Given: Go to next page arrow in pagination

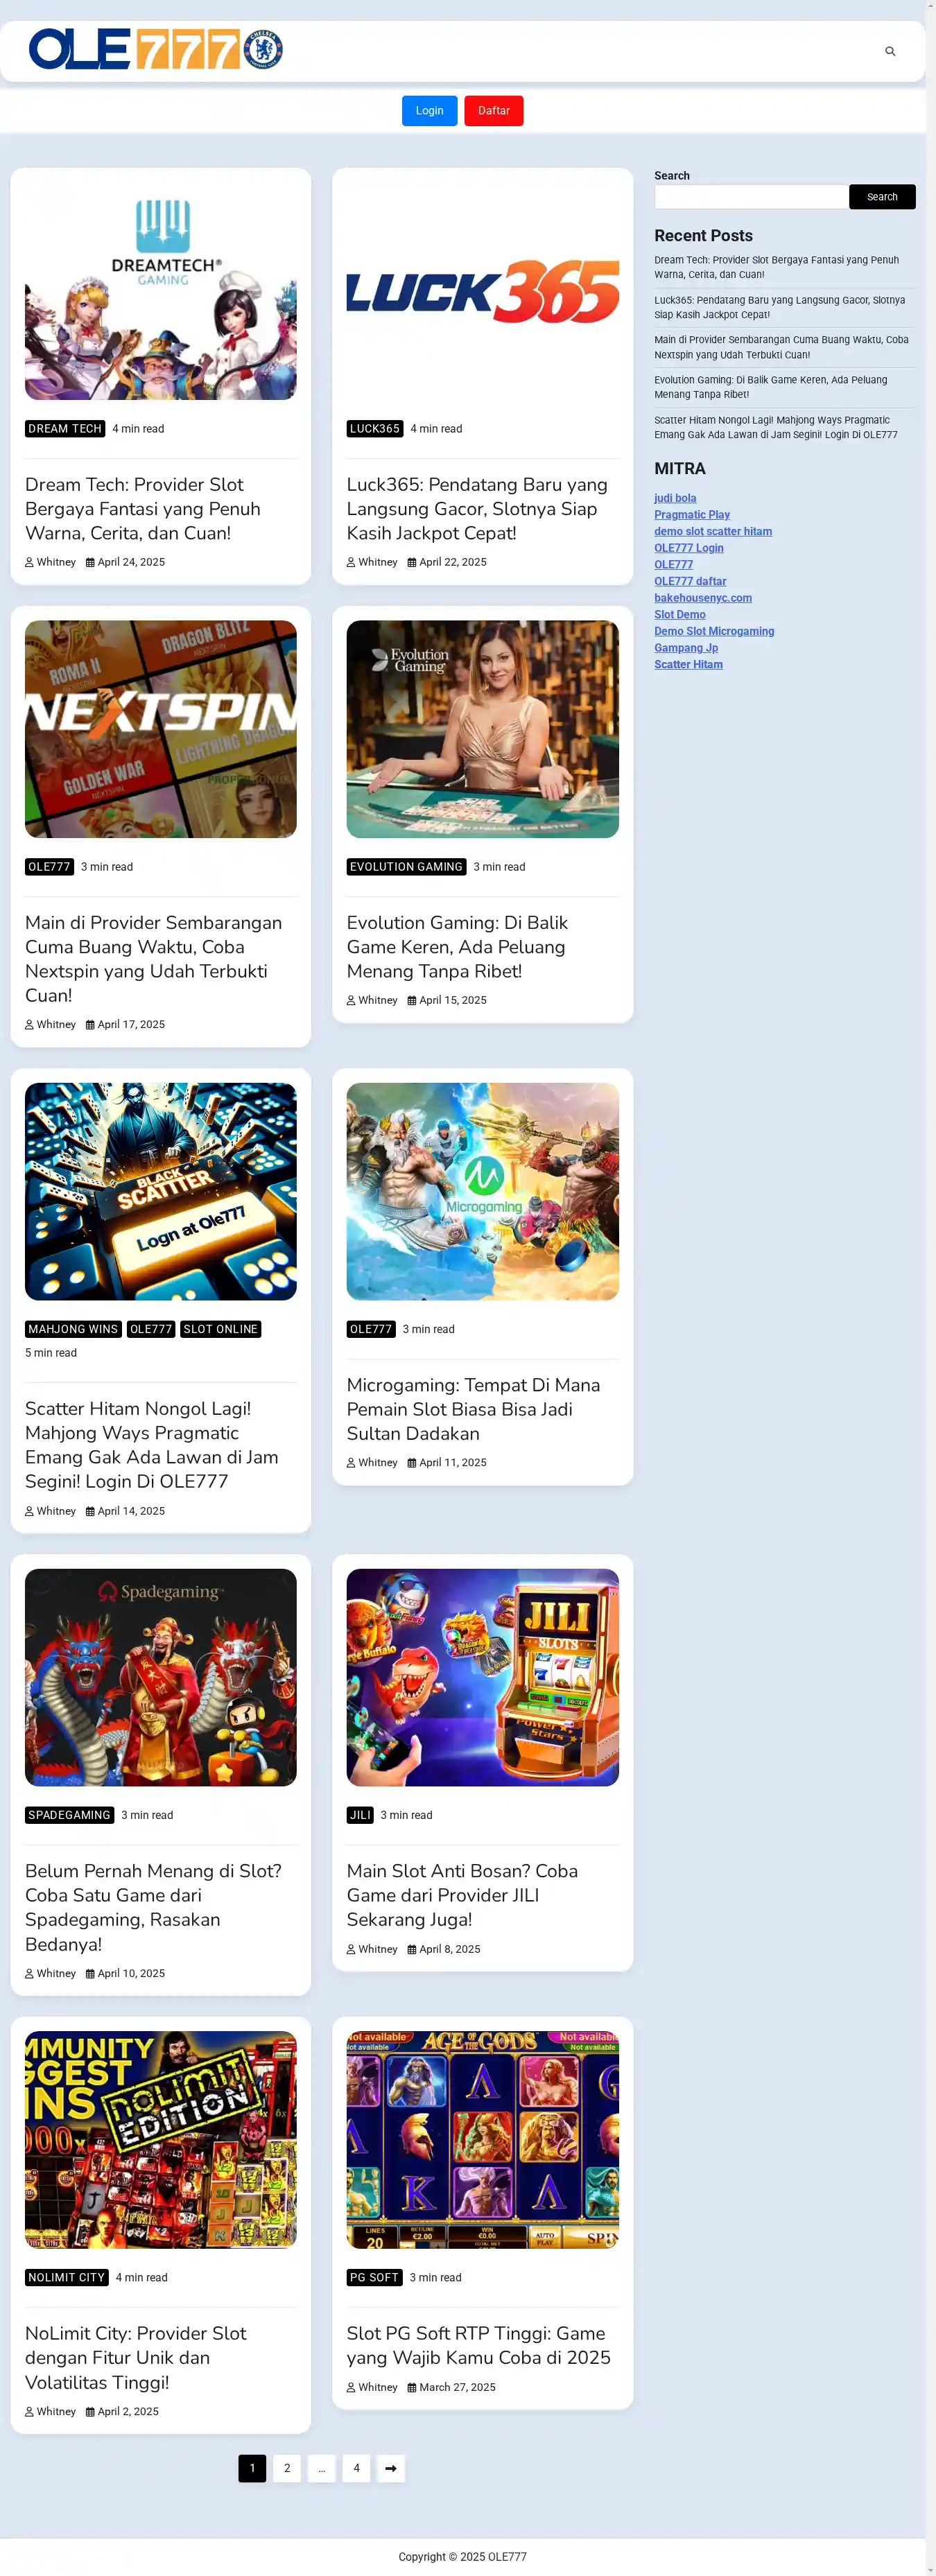Looking at the screenshot, I should (x=391, y=2468).
